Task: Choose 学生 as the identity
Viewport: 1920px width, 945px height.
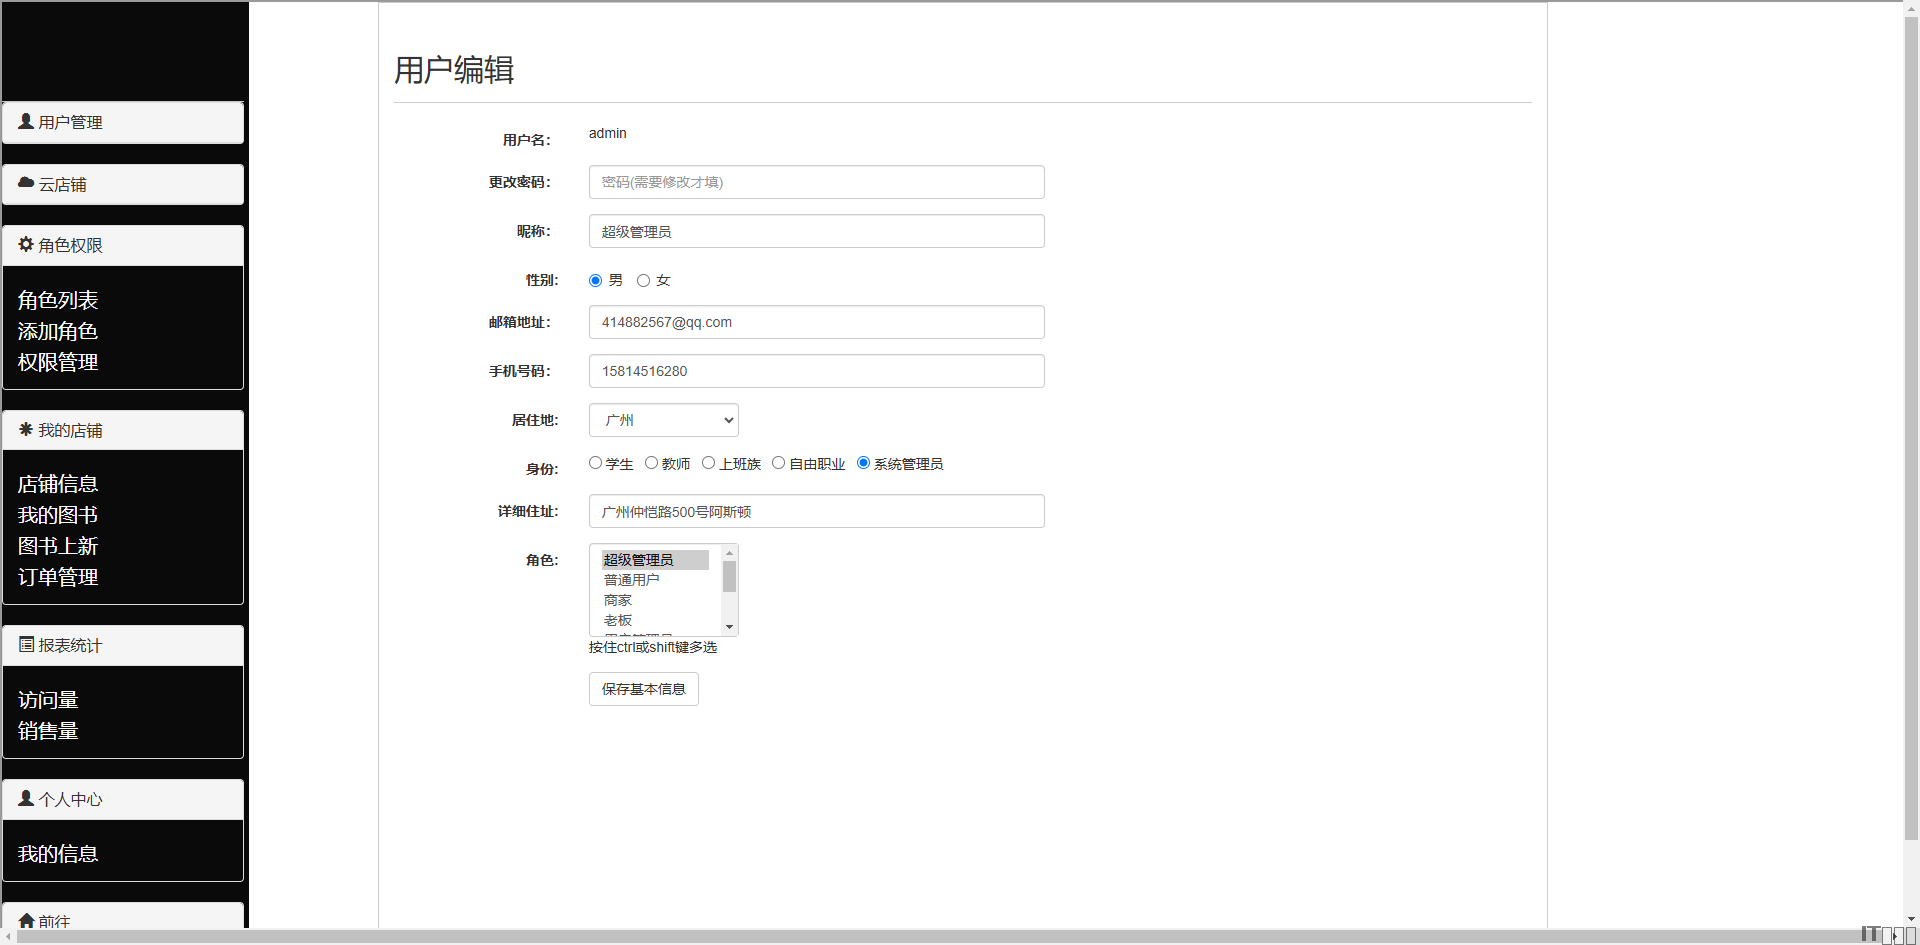Action: (595, 463)
